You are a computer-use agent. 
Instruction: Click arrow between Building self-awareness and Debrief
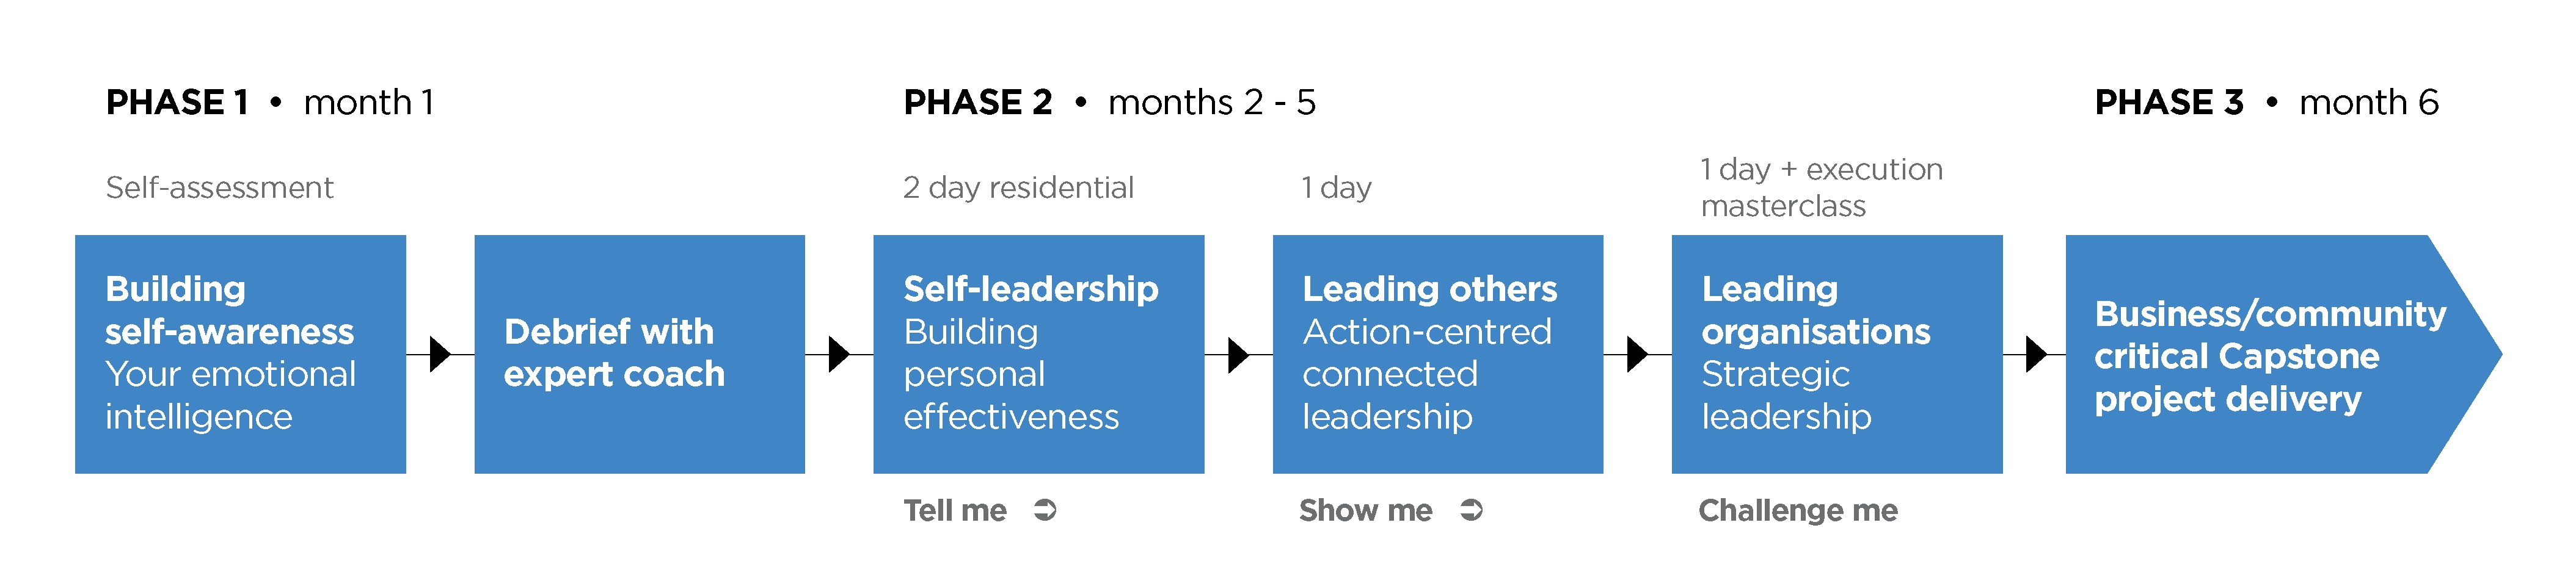point(440,354)
